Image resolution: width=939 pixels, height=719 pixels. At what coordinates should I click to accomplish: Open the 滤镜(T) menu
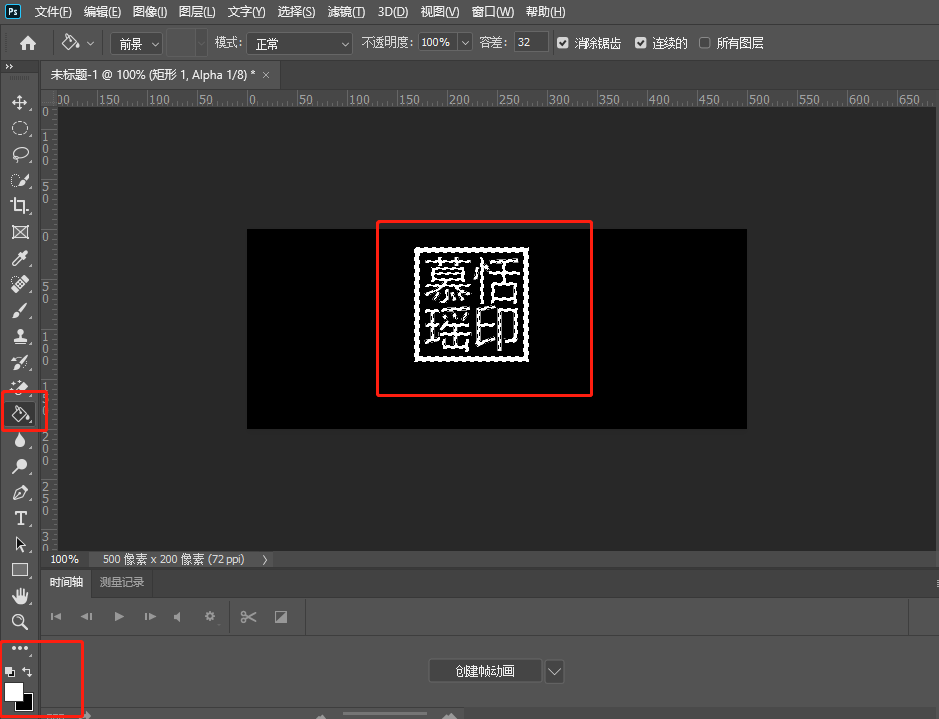click(346, 12)
